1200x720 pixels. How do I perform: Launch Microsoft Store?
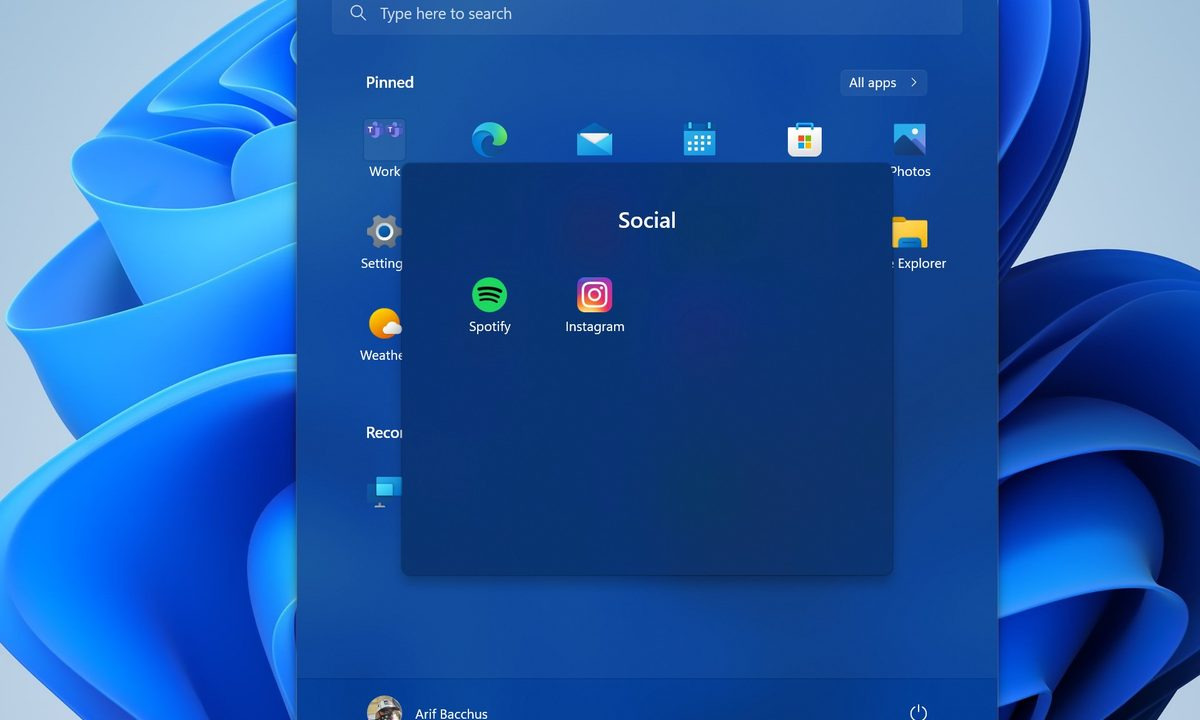(x=805, y=140)
